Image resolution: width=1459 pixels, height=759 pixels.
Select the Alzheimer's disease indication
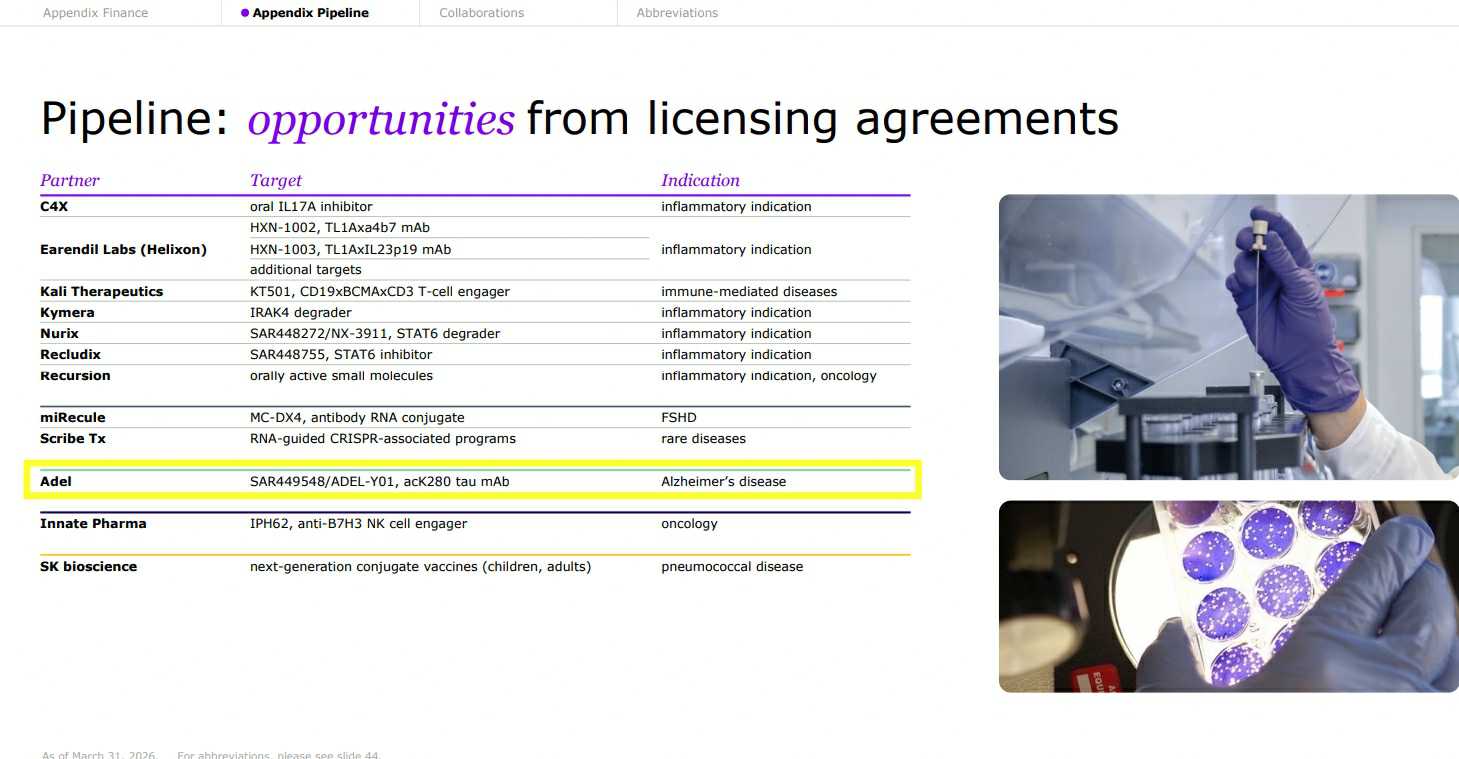pos(723,481)
